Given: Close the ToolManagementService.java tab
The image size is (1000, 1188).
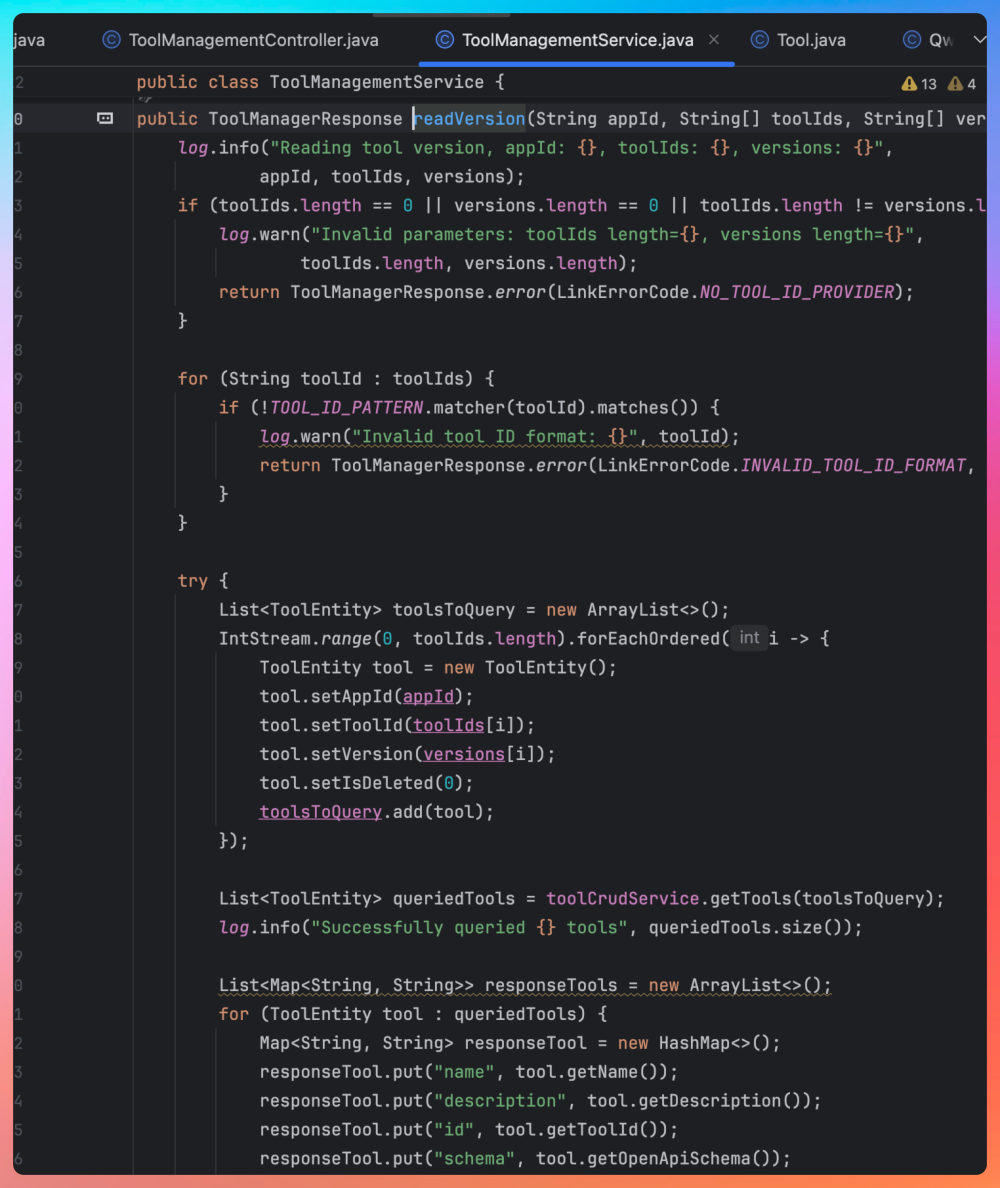Looking at the screenshot, I should 714,40.
